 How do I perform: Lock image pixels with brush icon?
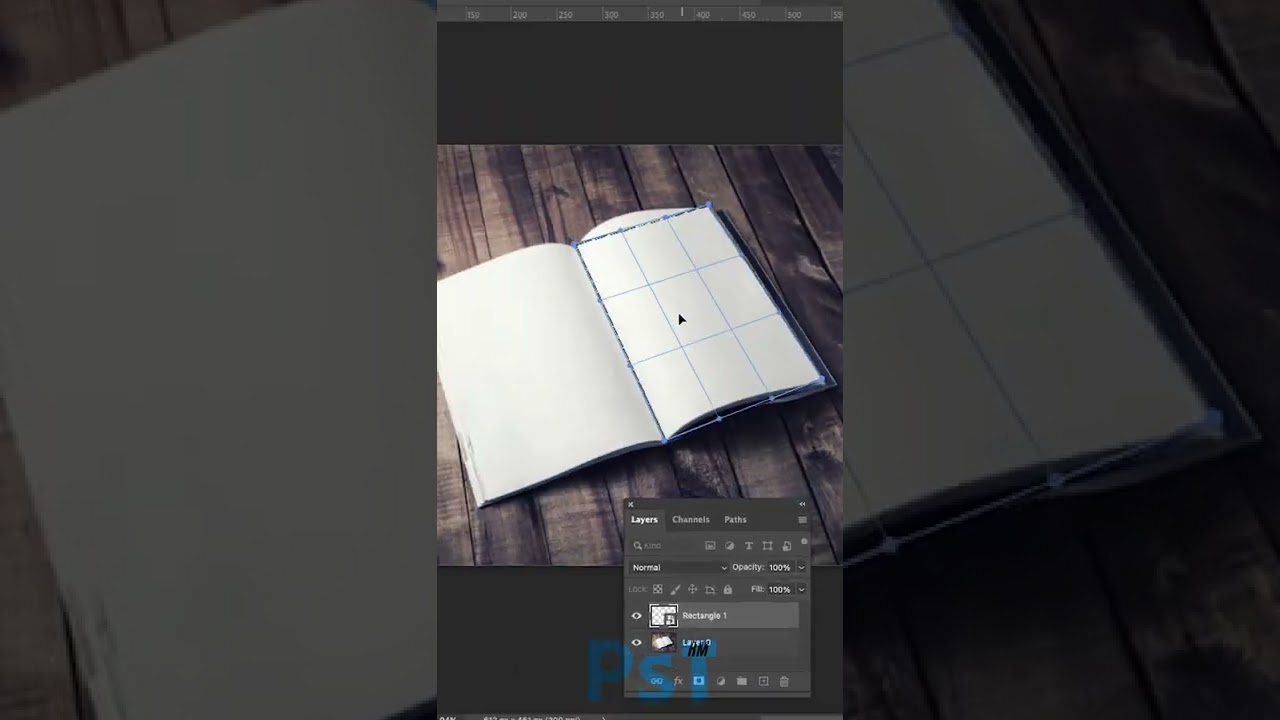675,590
